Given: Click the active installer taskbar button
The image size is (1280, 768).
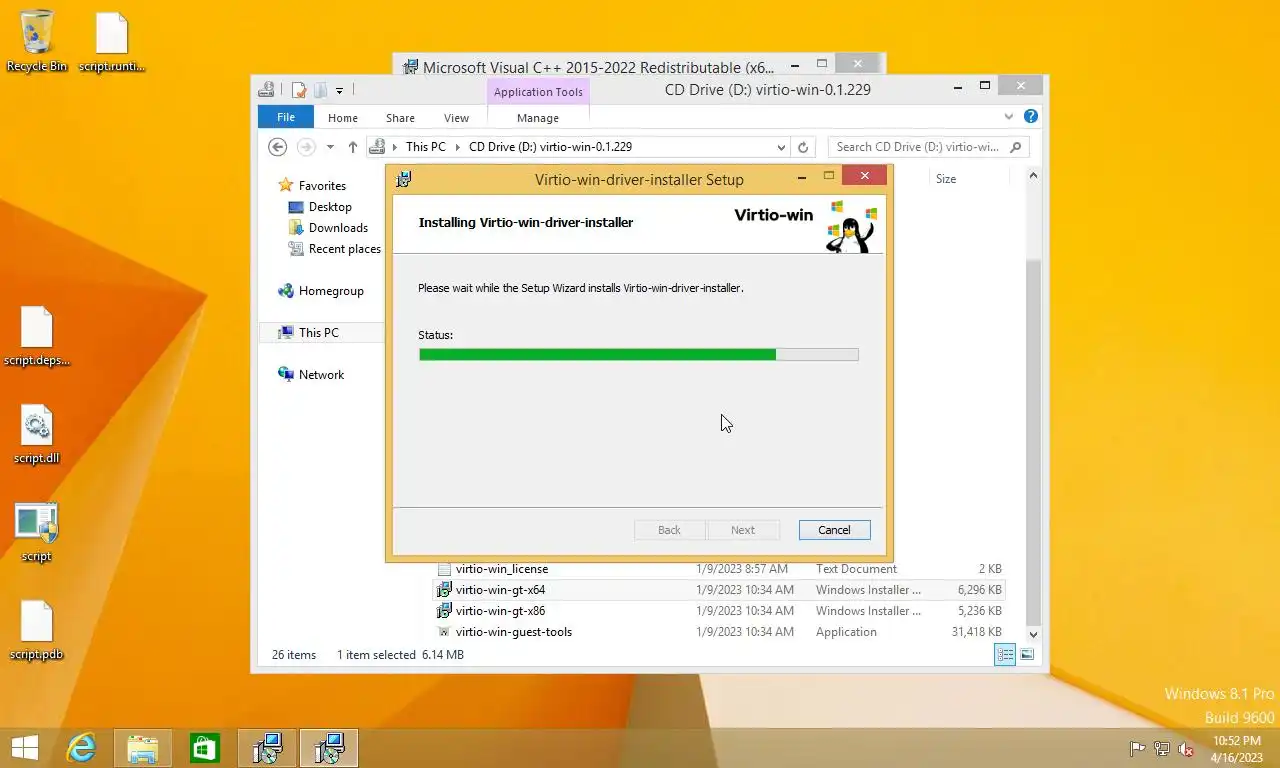Looking at the screenshot, I should [329, 748].
